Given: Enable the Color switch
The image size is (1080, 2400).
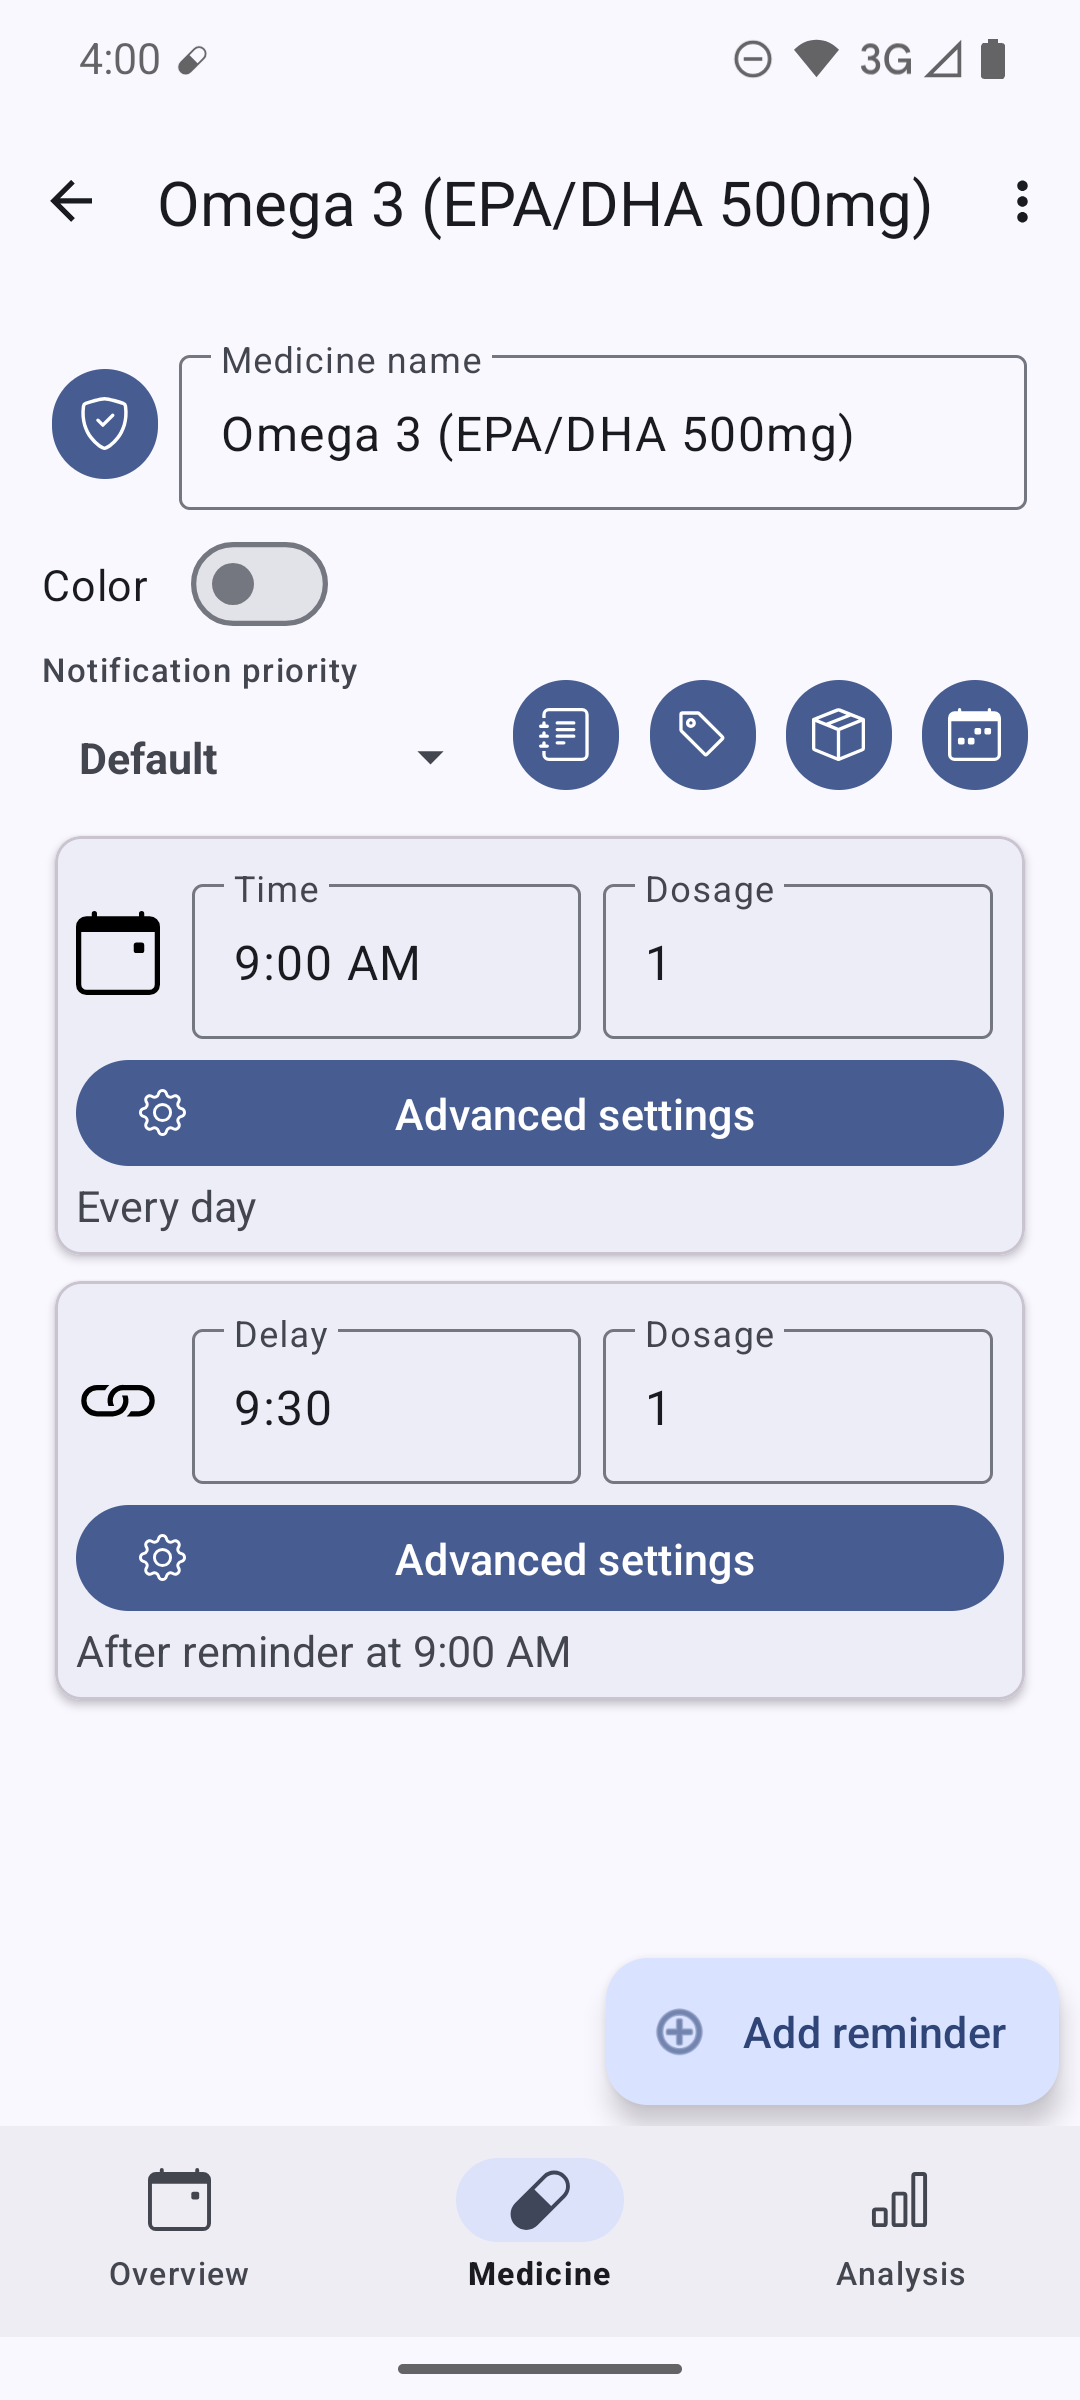Looking at the screenshot, I should pos(259,584).
